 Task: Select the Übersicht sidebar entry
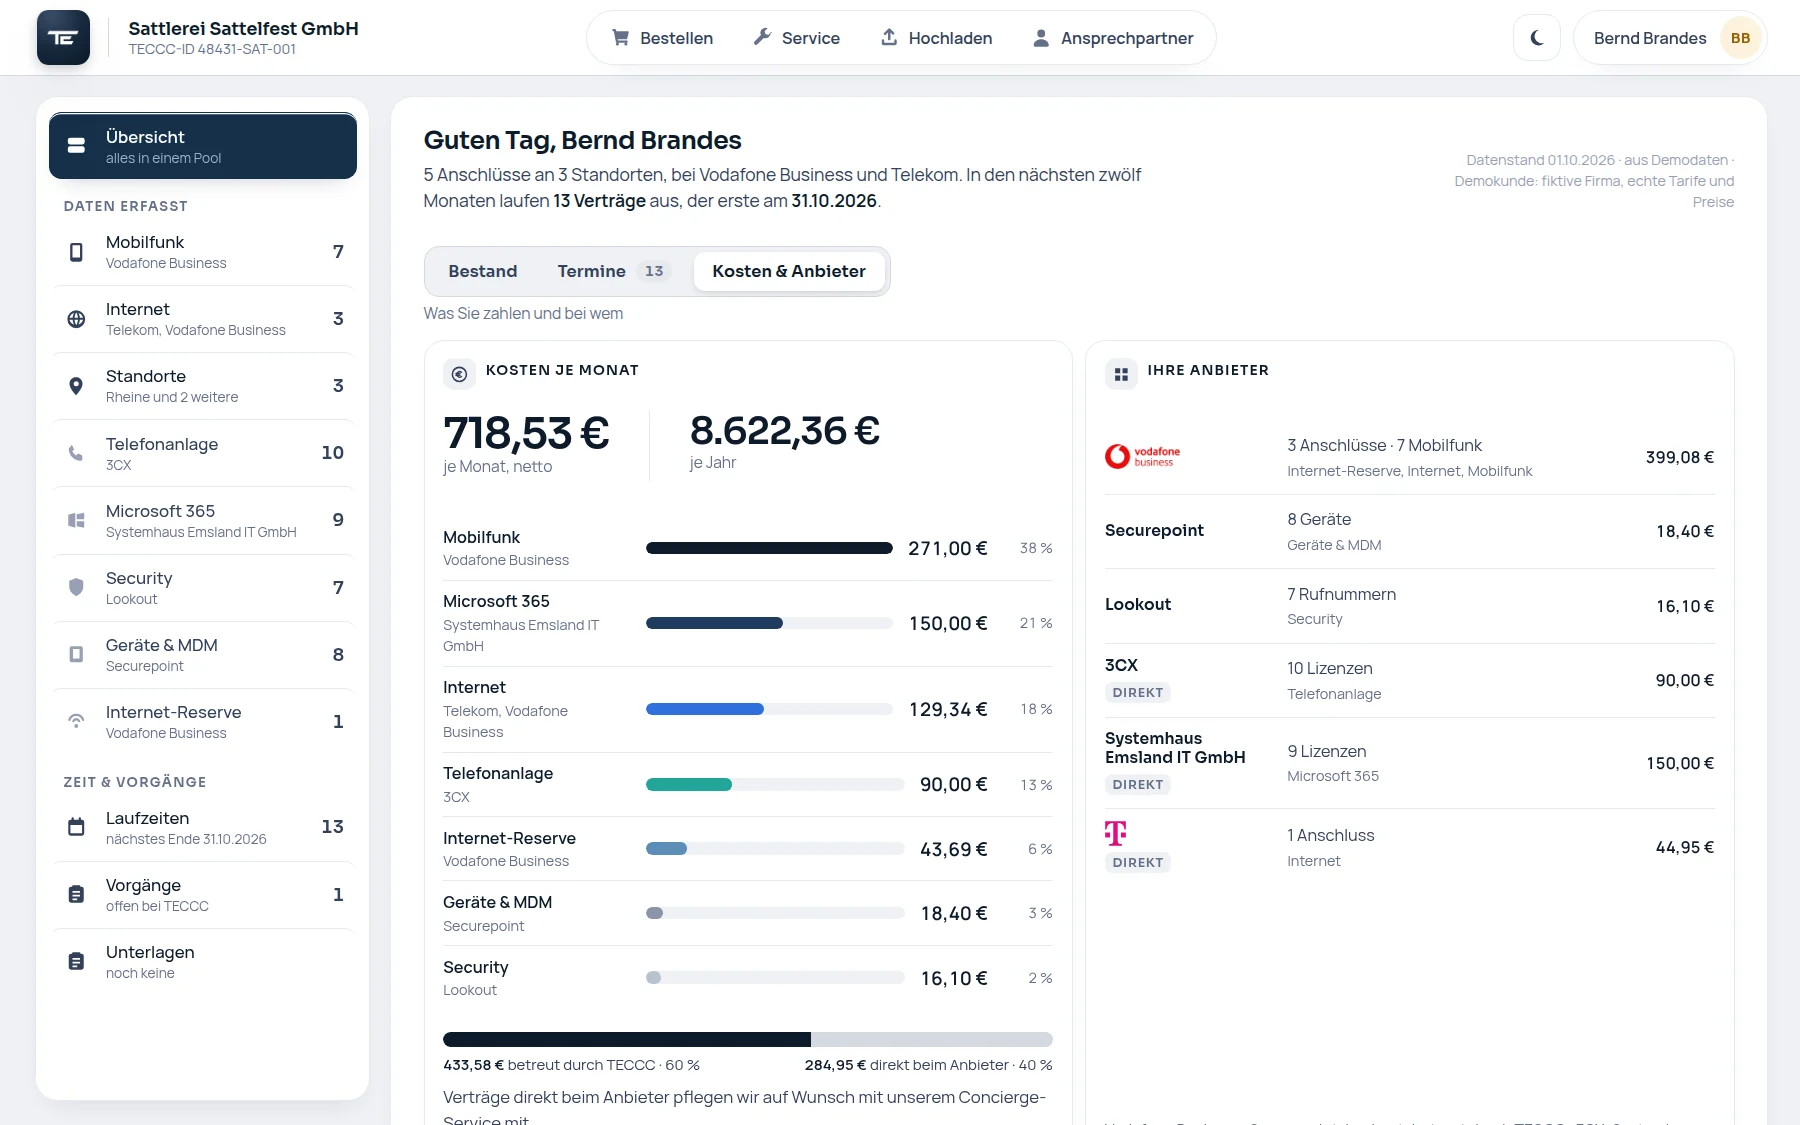coord(203,146)
